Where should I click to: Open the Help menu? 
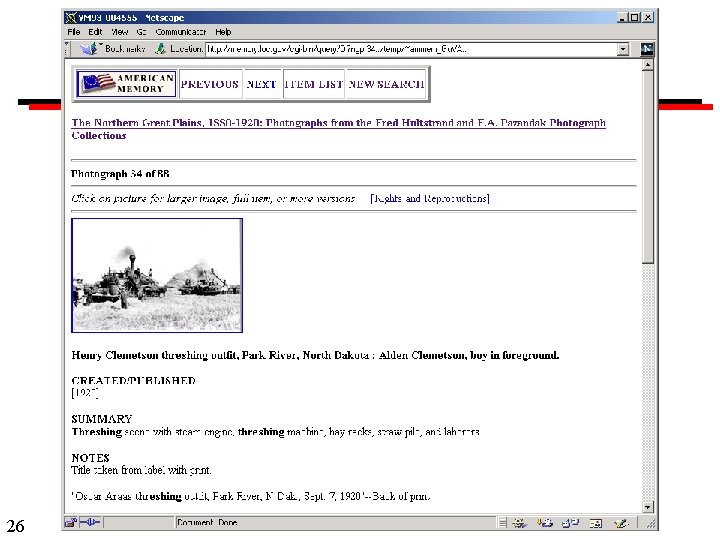(223, 32)
